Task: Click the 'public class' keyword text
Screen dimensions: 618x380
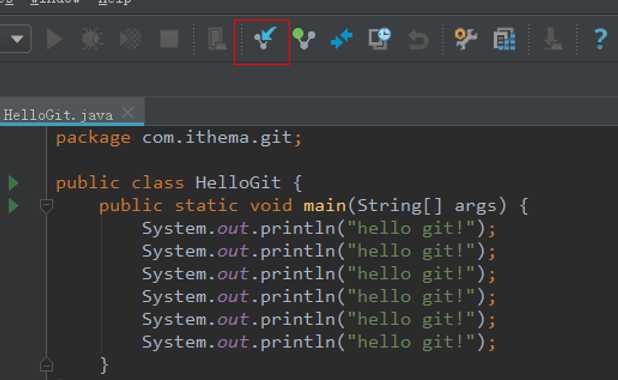Action: [120, 183]
